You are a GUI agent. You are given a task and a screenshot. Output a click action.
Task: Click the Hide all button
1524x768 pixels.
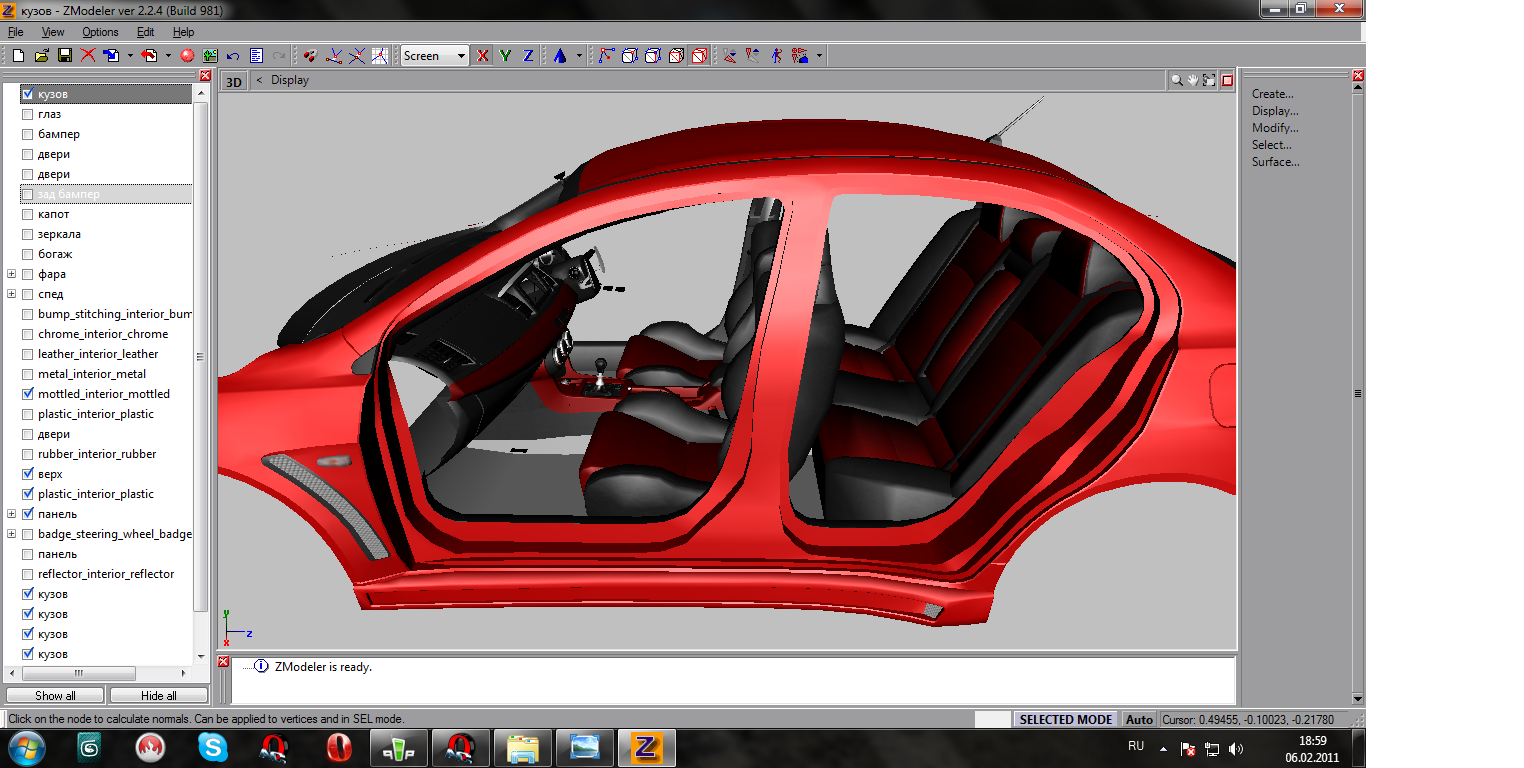158,695
